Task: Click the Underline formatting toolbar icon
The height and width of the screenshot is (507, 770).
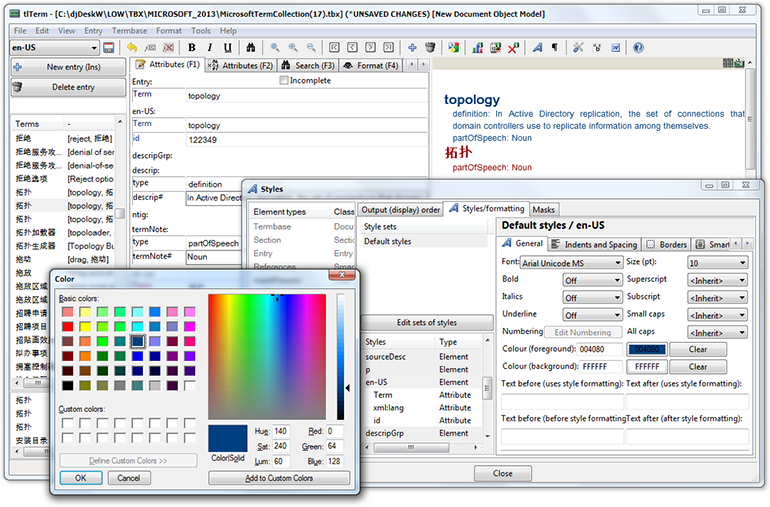Action: pos(225,47)
